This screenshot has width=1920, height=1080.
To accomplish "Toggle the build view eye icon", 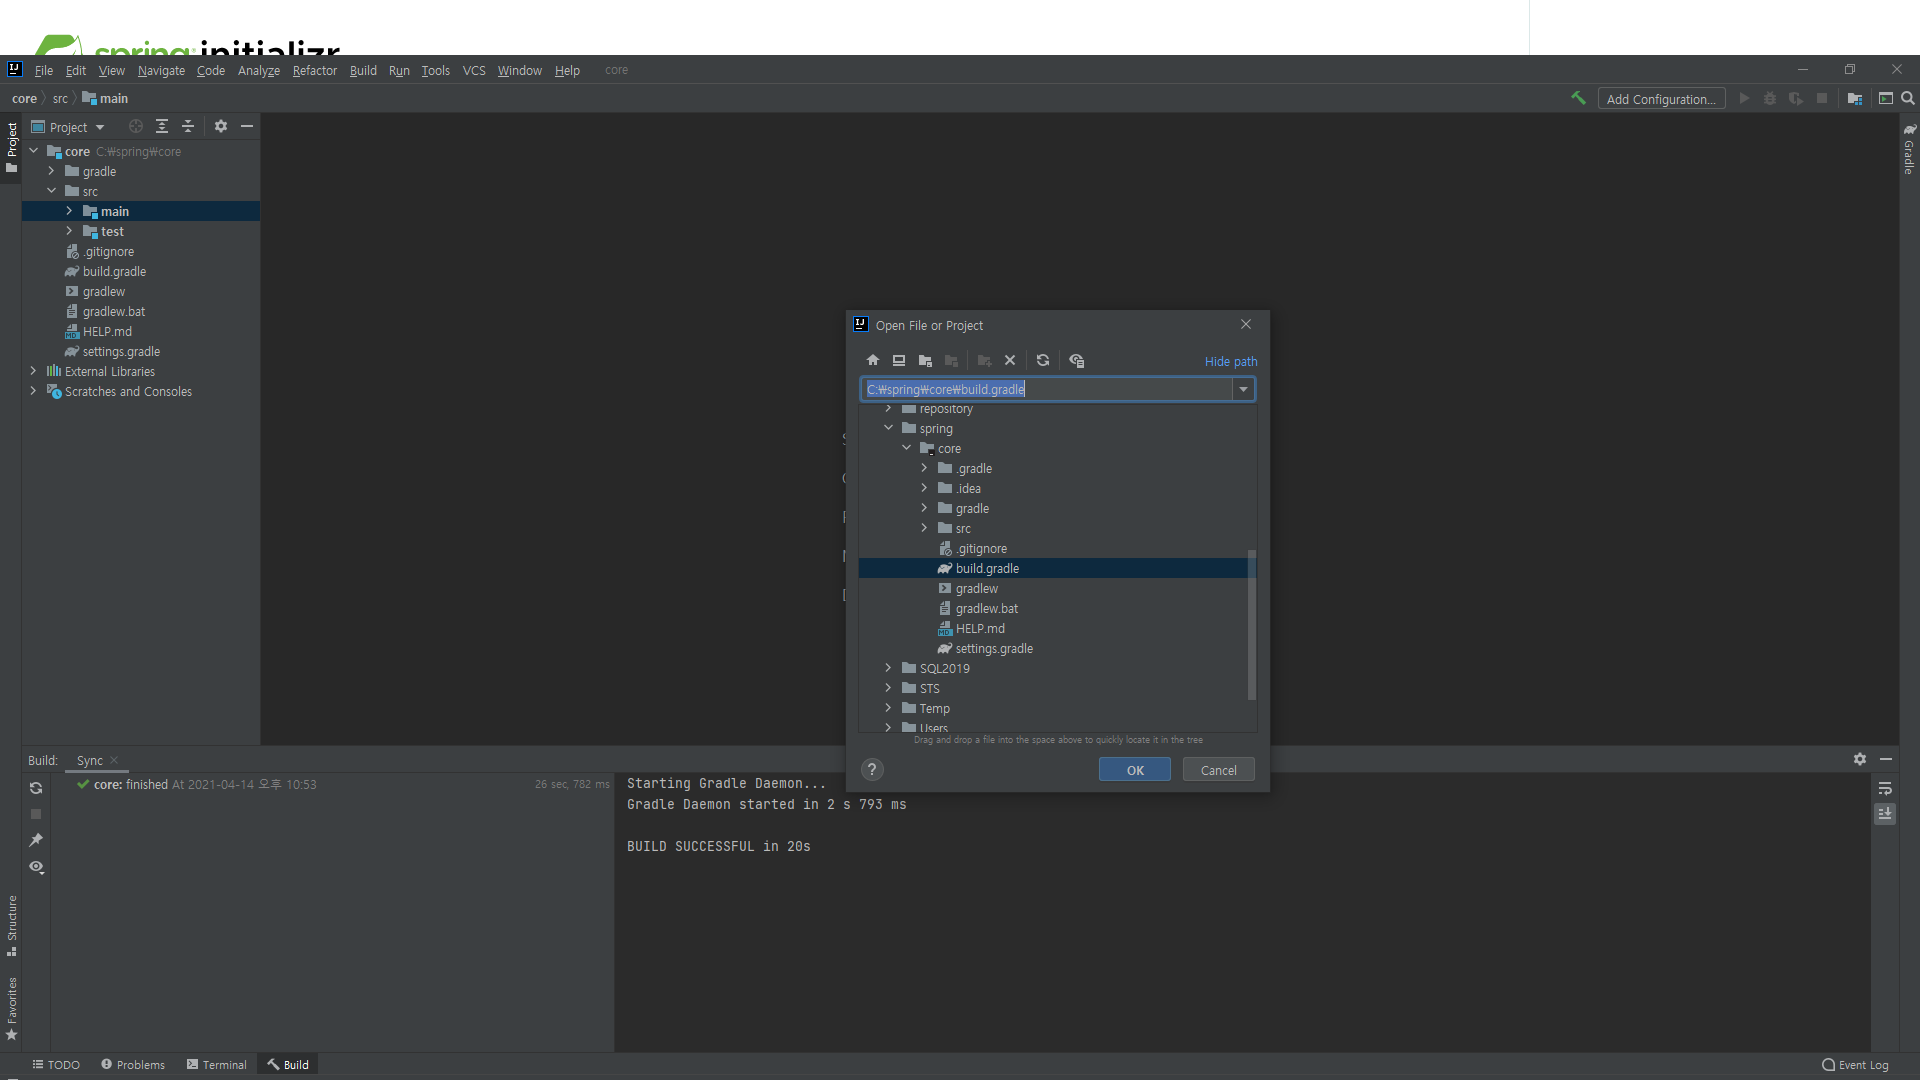I will click(x=37, y=867).
